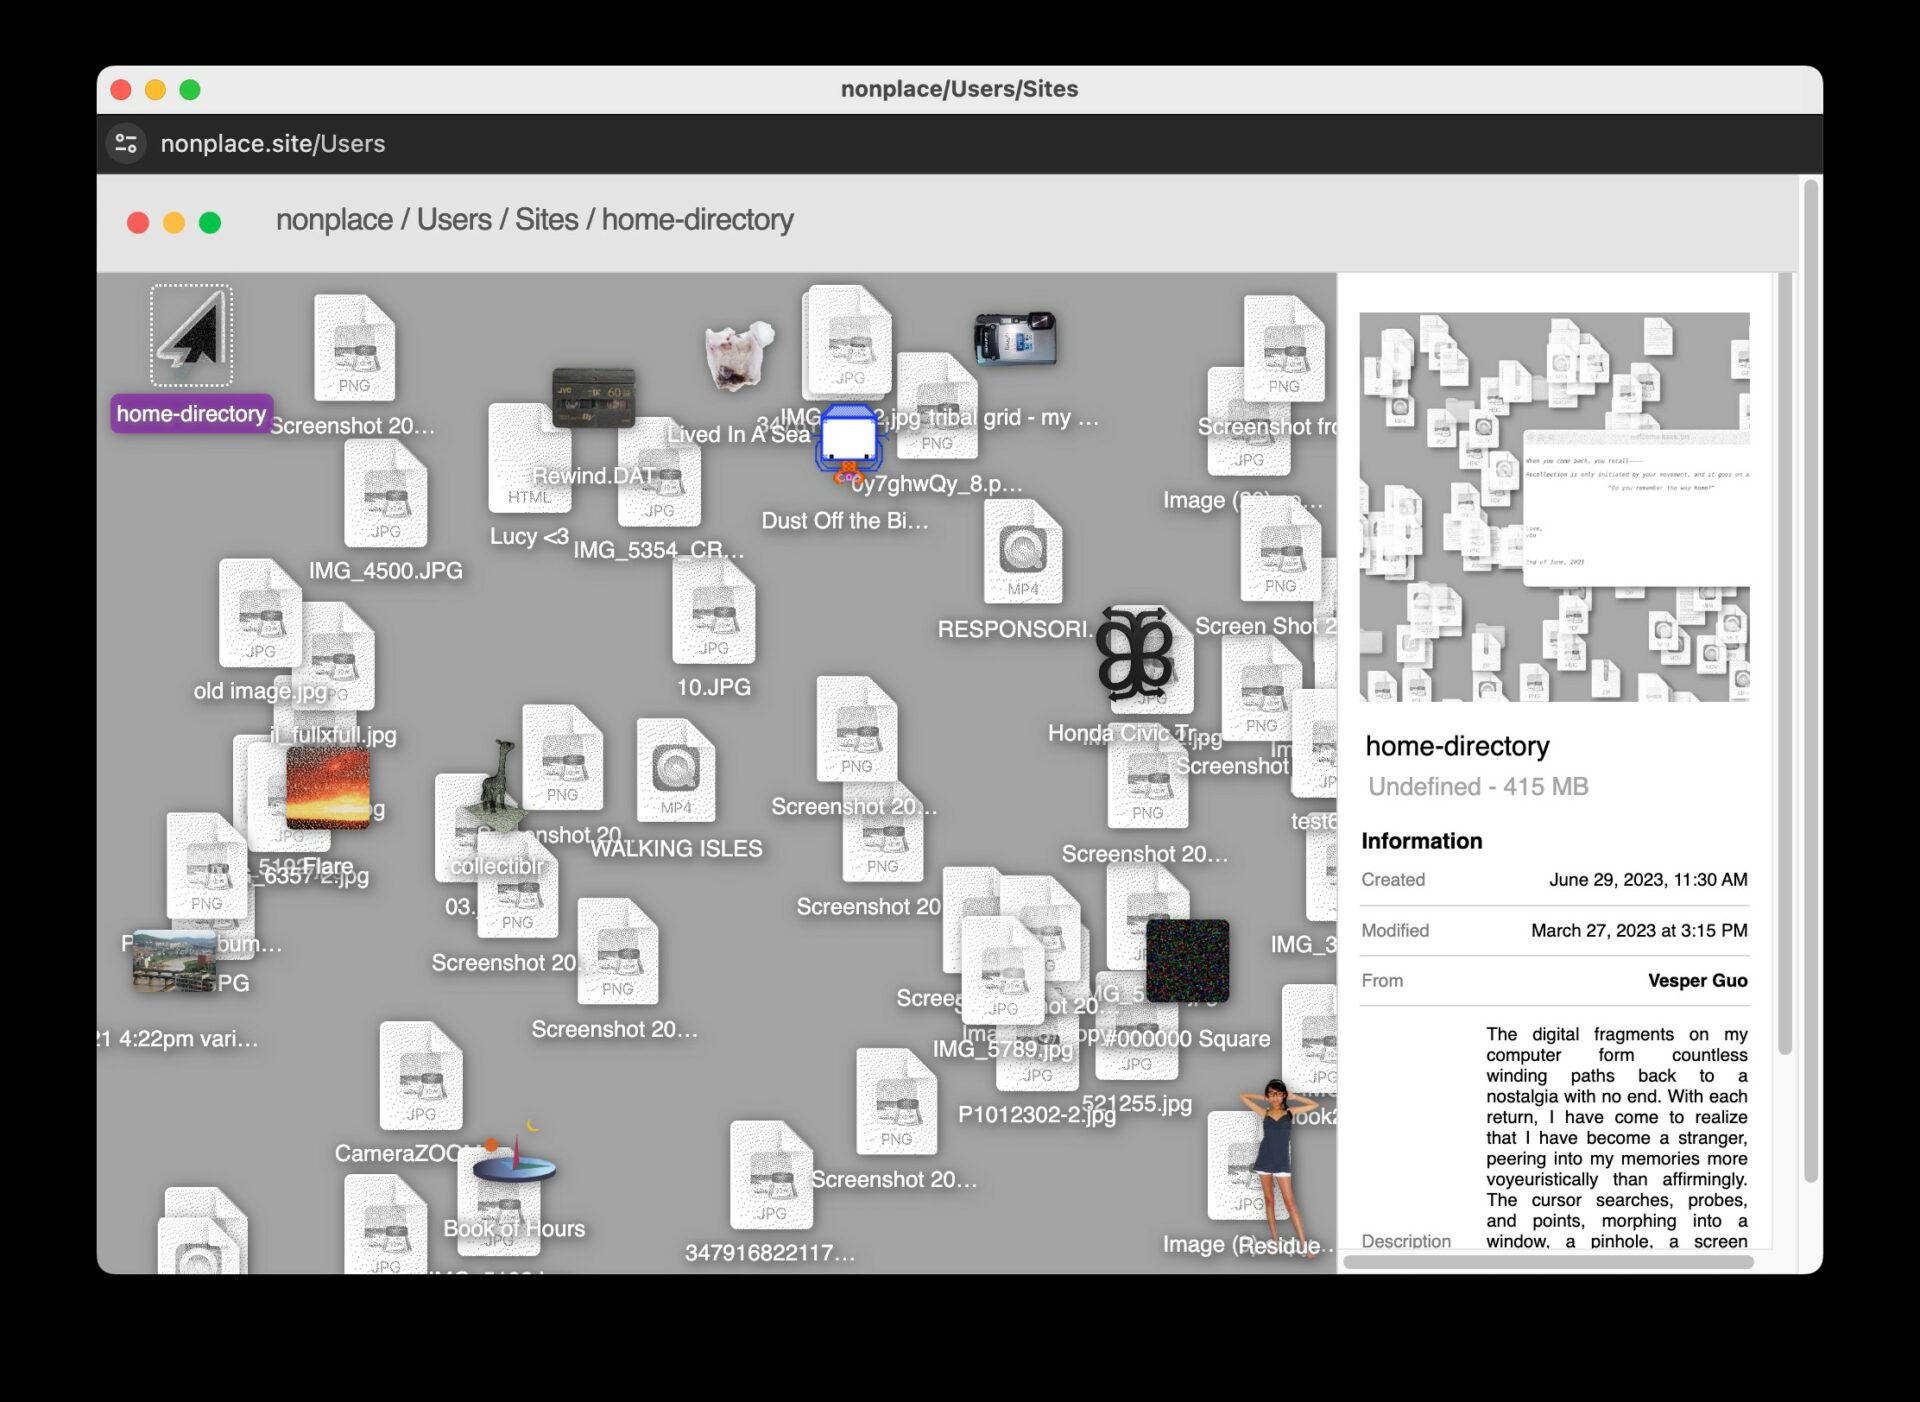Screen dimensions: 1920x1402
Task: Click the Users breadcrumb in path
Action: [x=453, y=220]
